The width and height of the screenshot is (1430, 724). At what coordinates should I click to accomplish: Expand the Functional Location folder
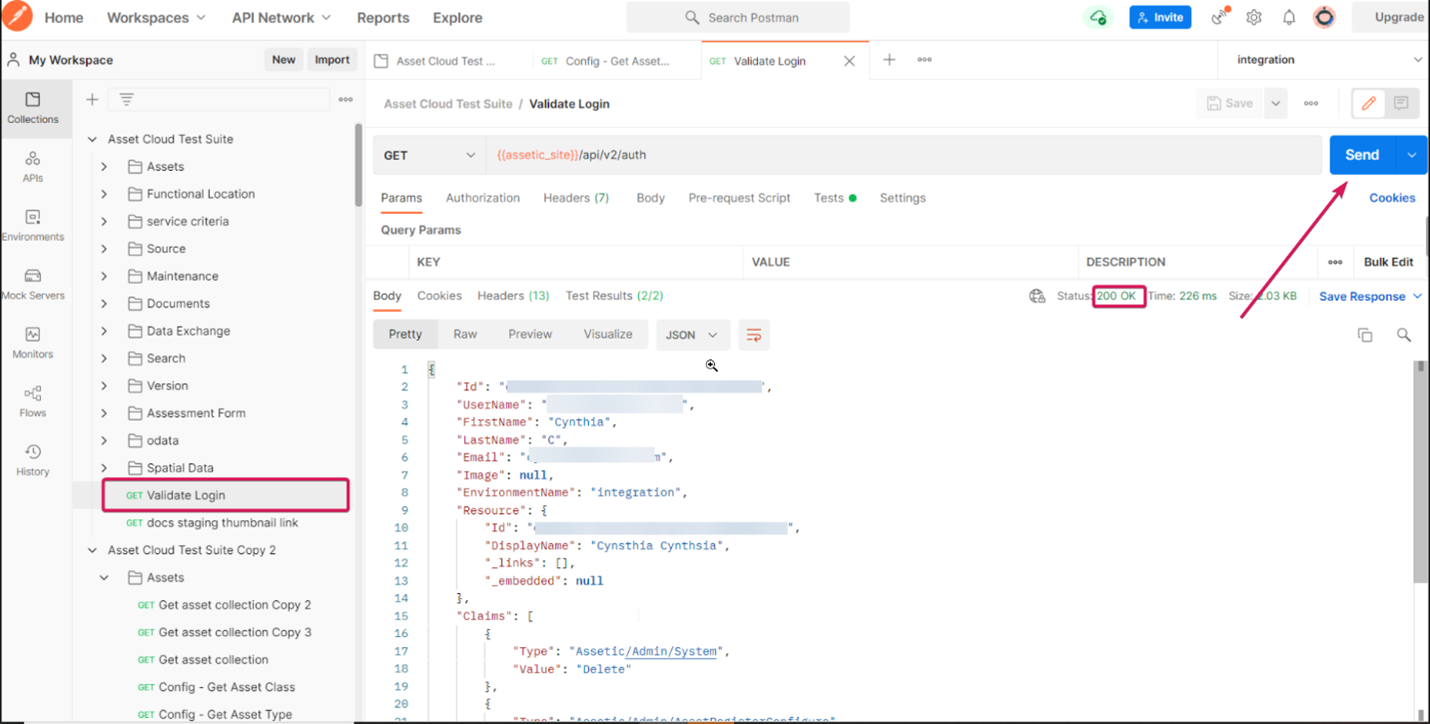[104, 194]
